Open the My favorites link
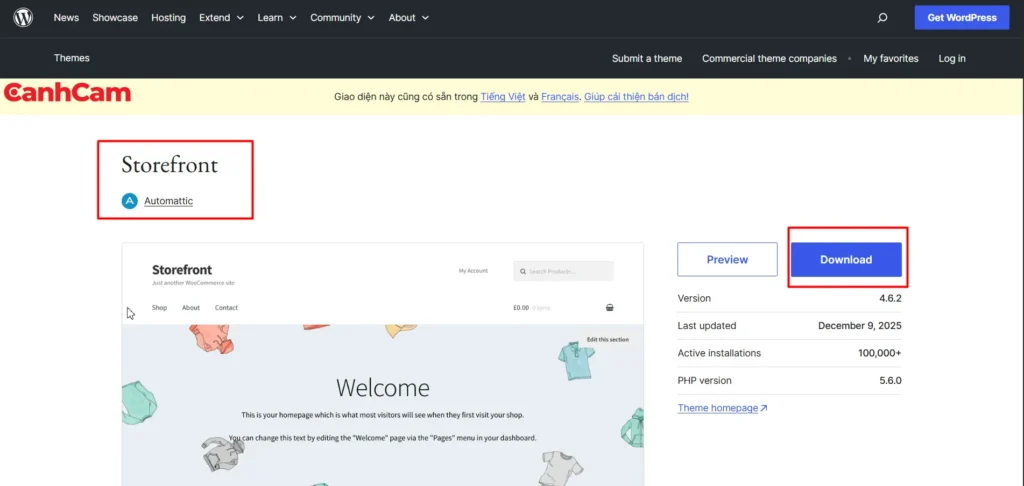 (x=890, y=58)
